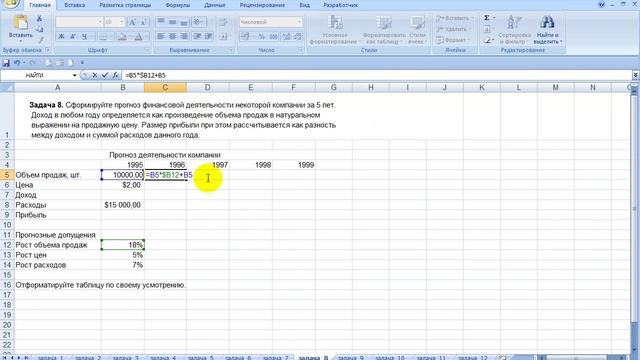Toggle Italic (К) formatting
Viewport: 640px width, 360px height.
[73, 37]
